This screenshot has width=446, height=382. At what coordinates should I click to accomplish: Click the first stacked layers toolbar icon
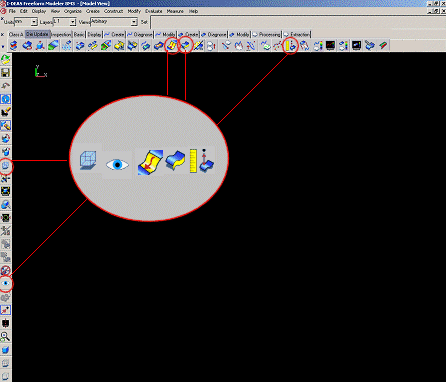click(x=13, y=45)
